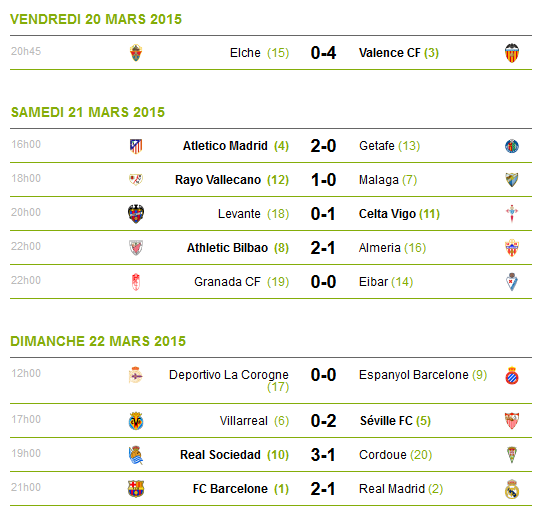Screen dimensions: 533x506
Task: Open the Séville FC team link
Action: tap(386, 421)
